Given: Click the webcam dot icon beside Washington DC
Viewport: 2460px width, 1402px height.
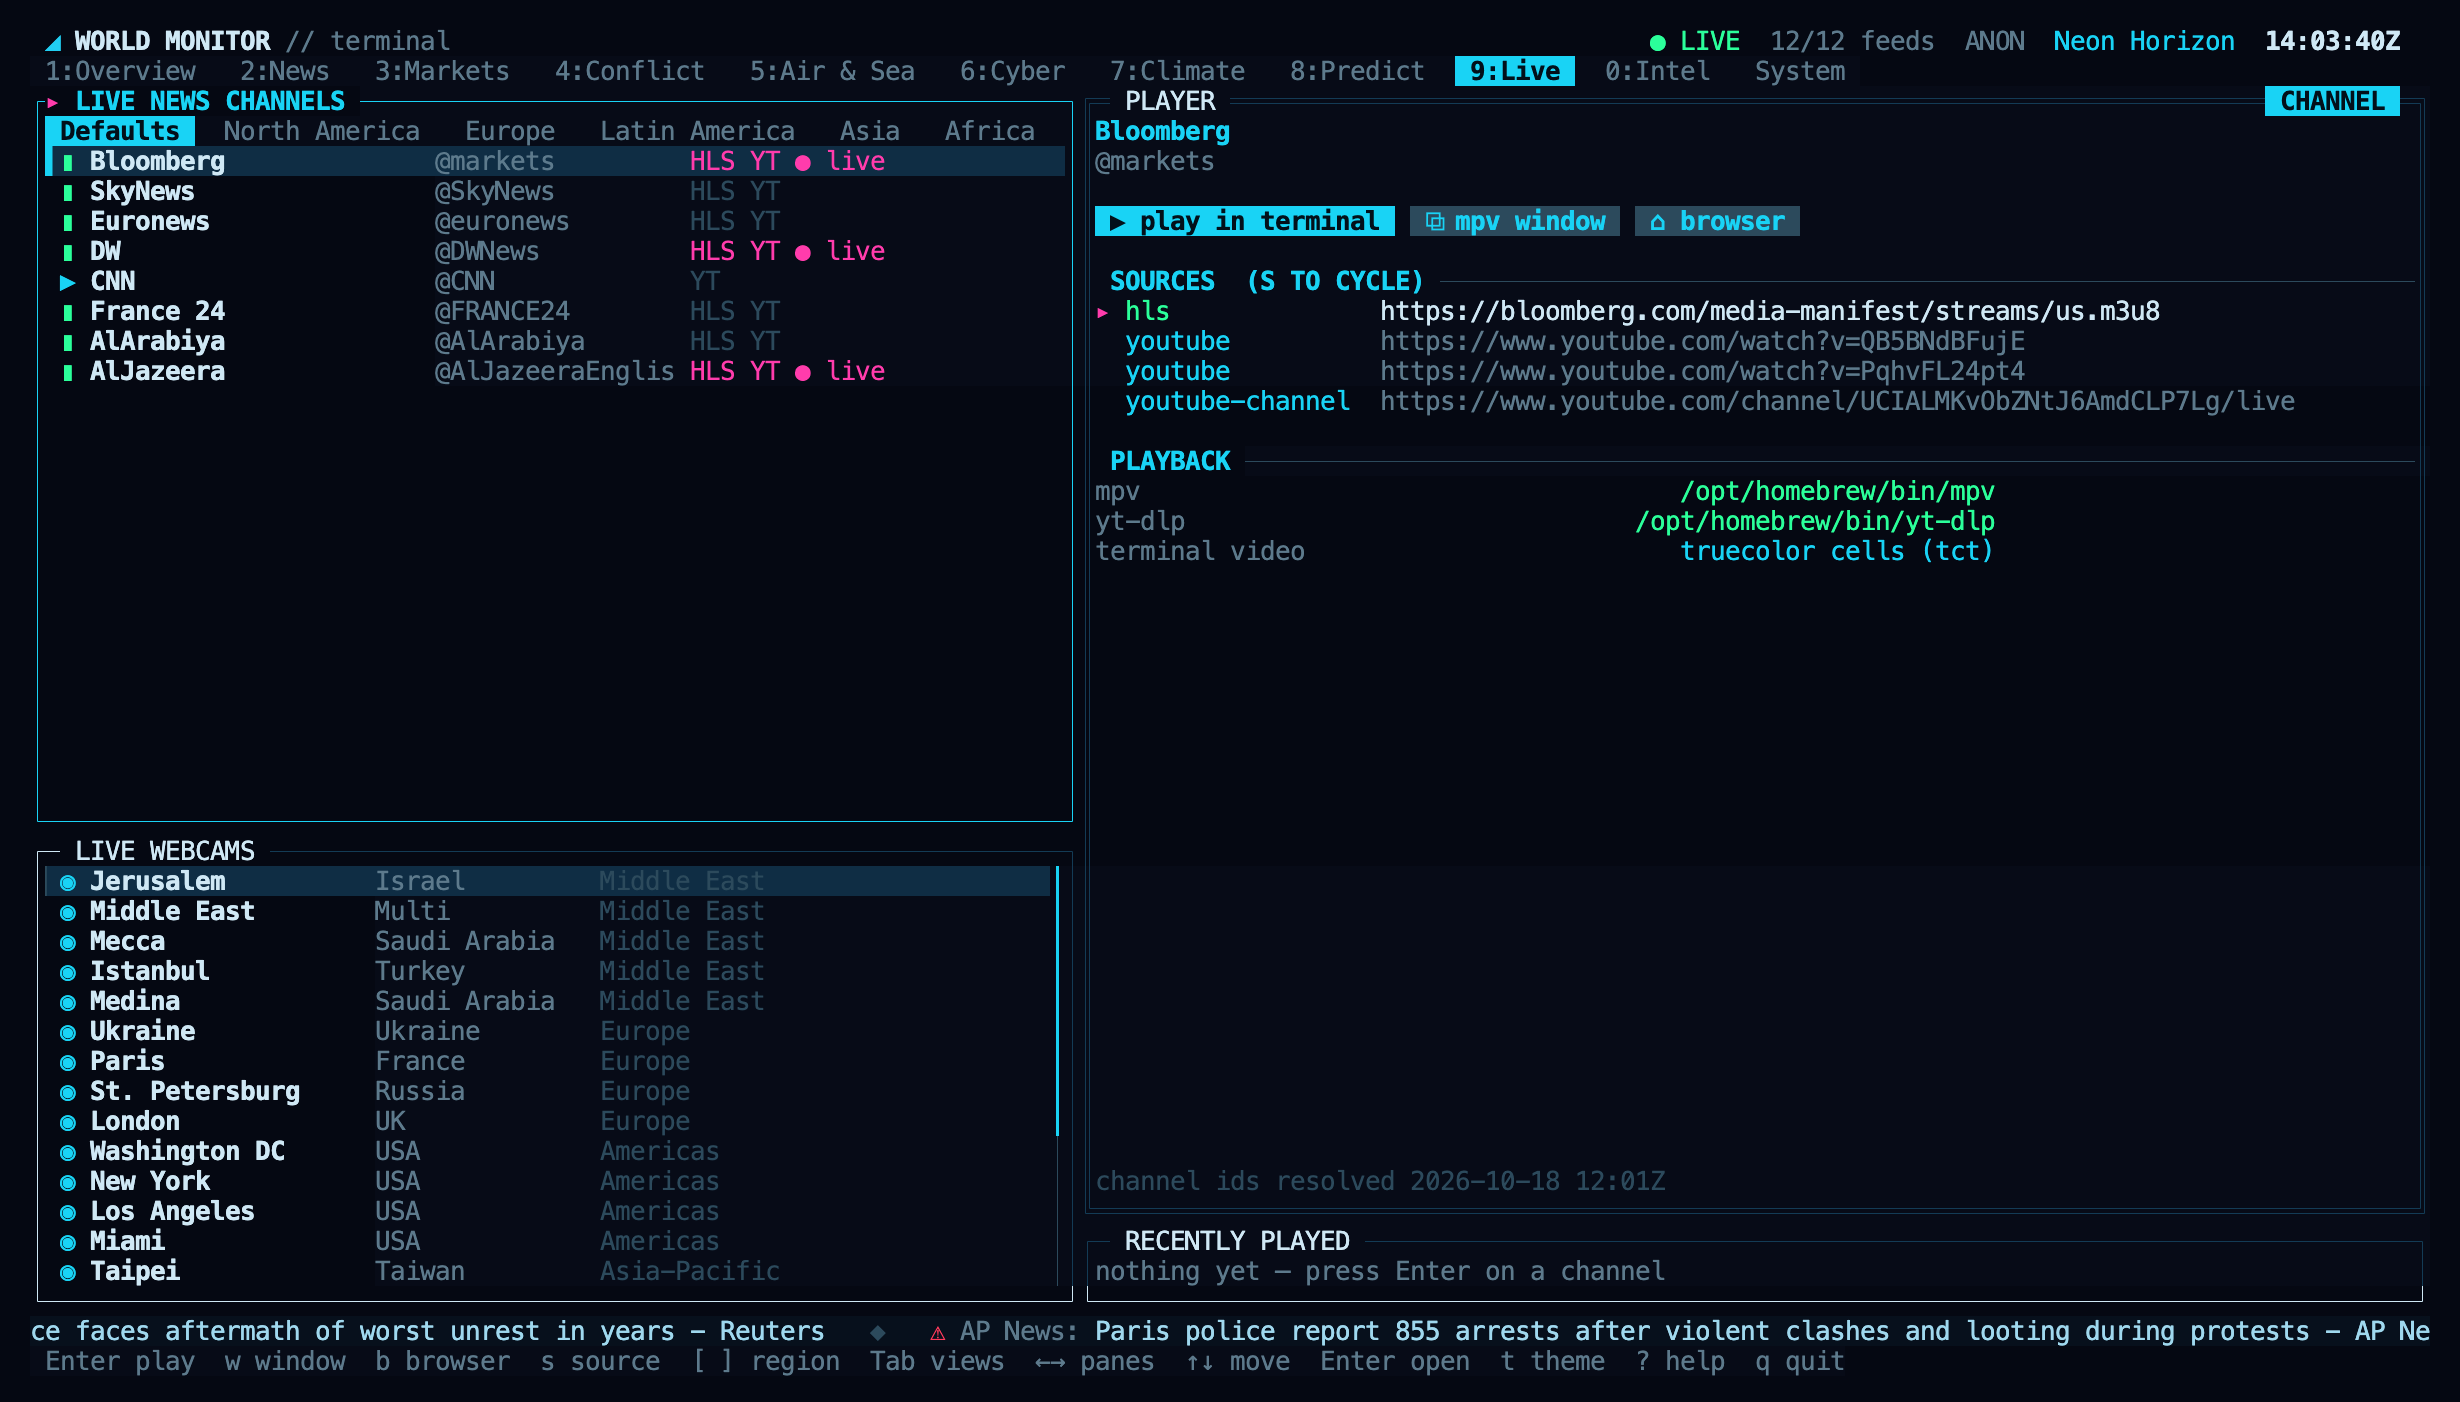Looking at the screenshot, I should 68,1152.
